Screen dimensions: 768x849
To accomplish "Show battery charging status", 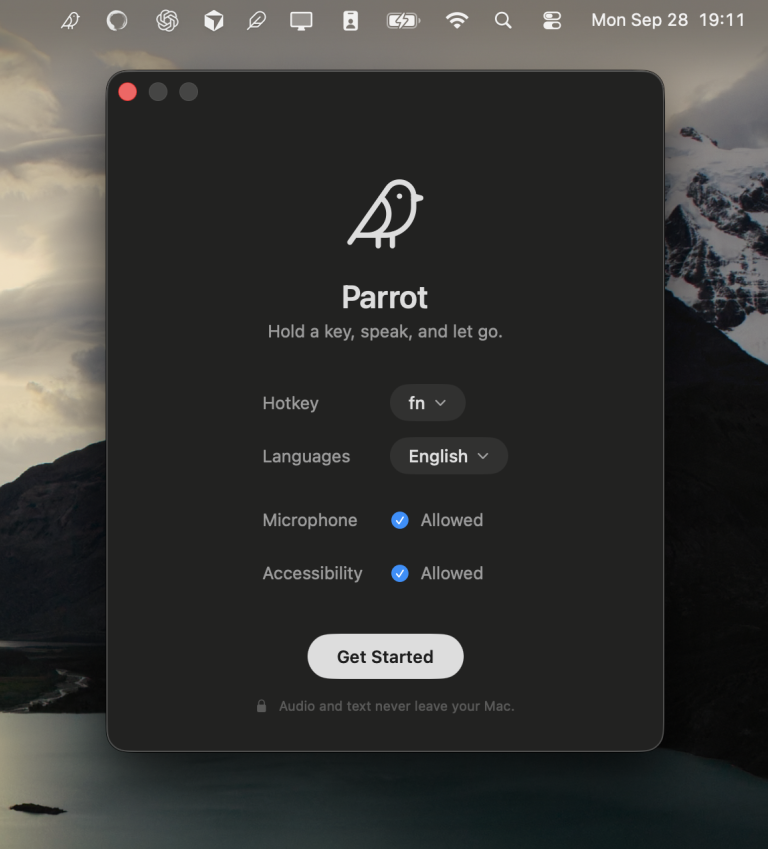I will coord(403,21).
